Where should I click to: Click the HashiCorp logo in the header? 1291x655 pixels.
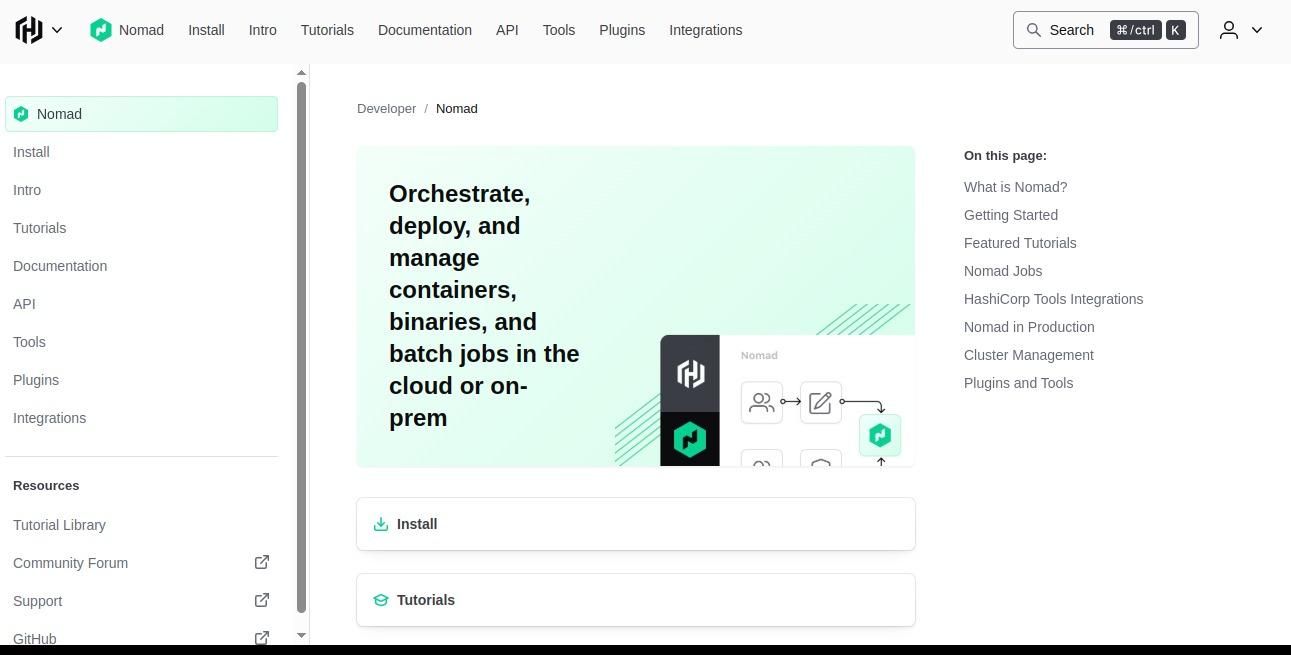pyautogui.click(x=29, y=30)
